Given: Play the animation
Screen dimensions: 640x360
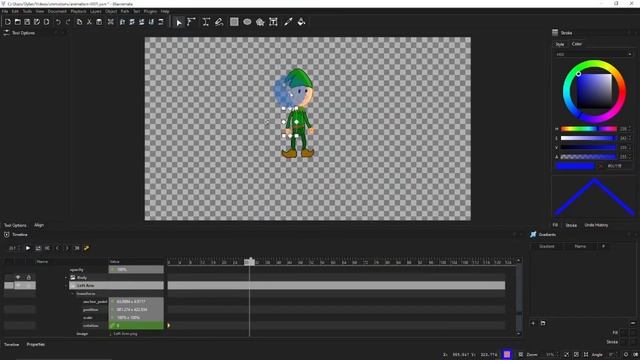Looking at the screenshot, I should (x=28, y=248).
